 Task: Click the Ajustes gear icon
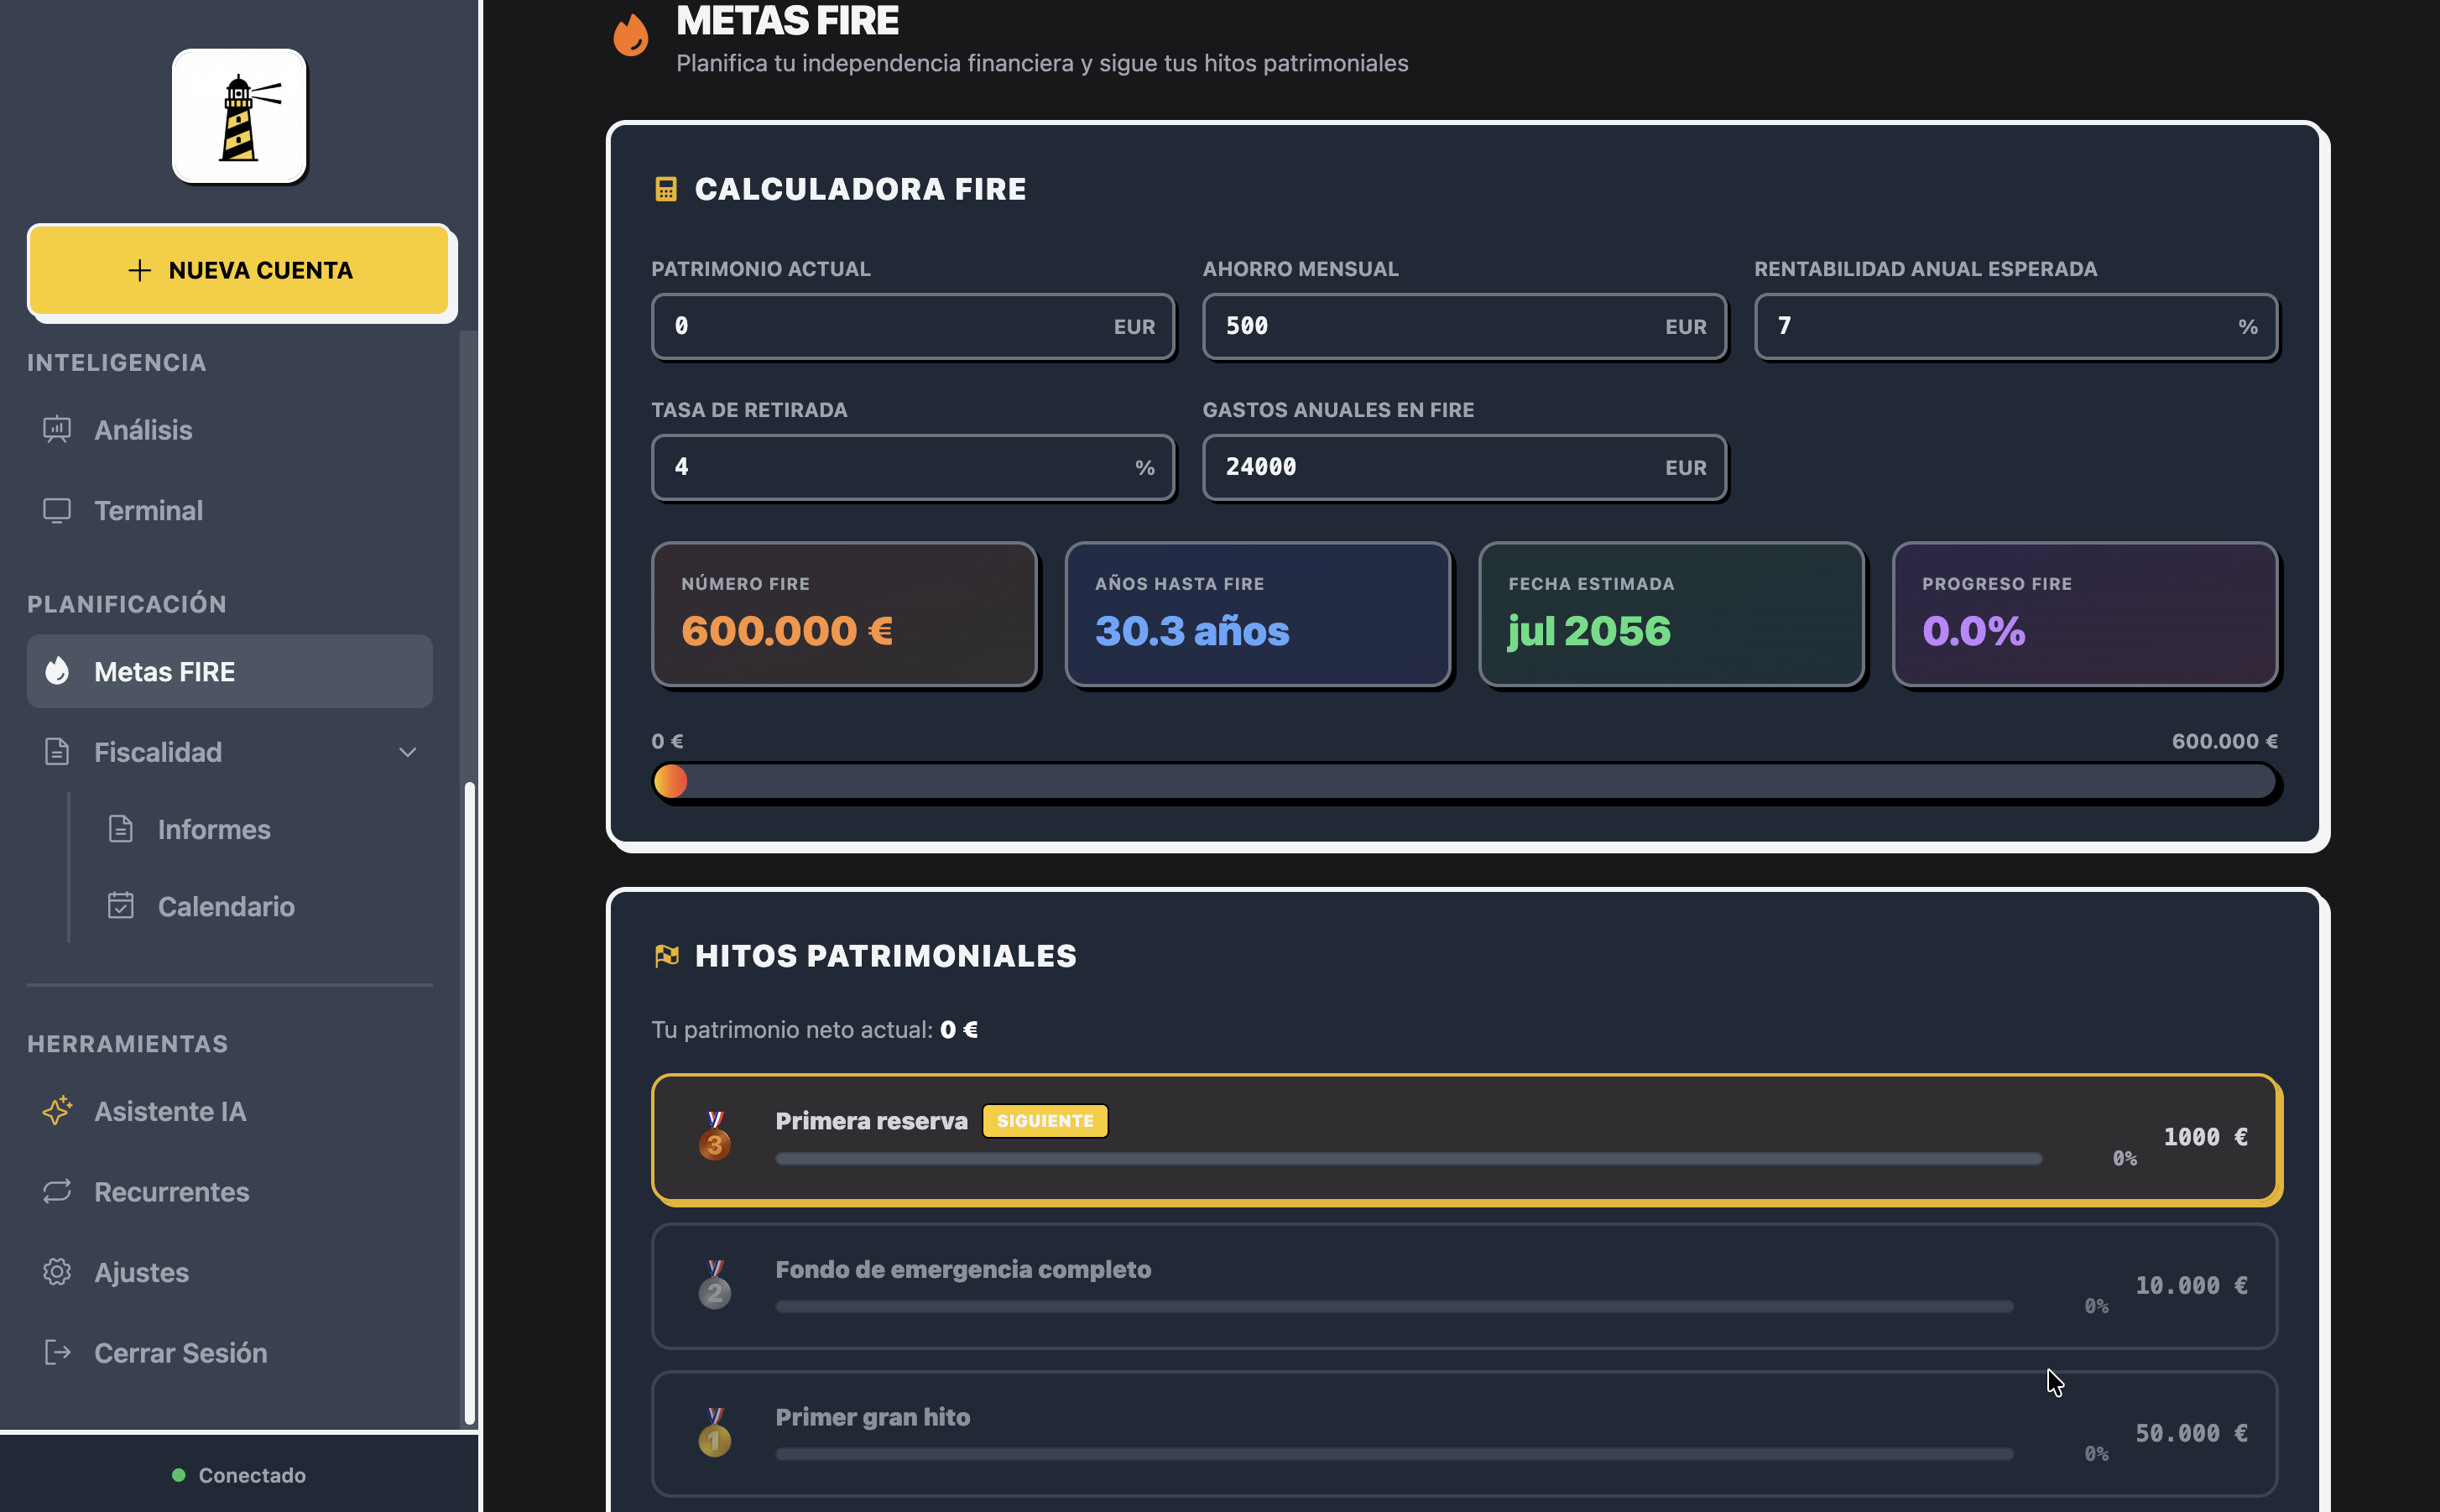pyautogui.click(x=57, y=1272)
